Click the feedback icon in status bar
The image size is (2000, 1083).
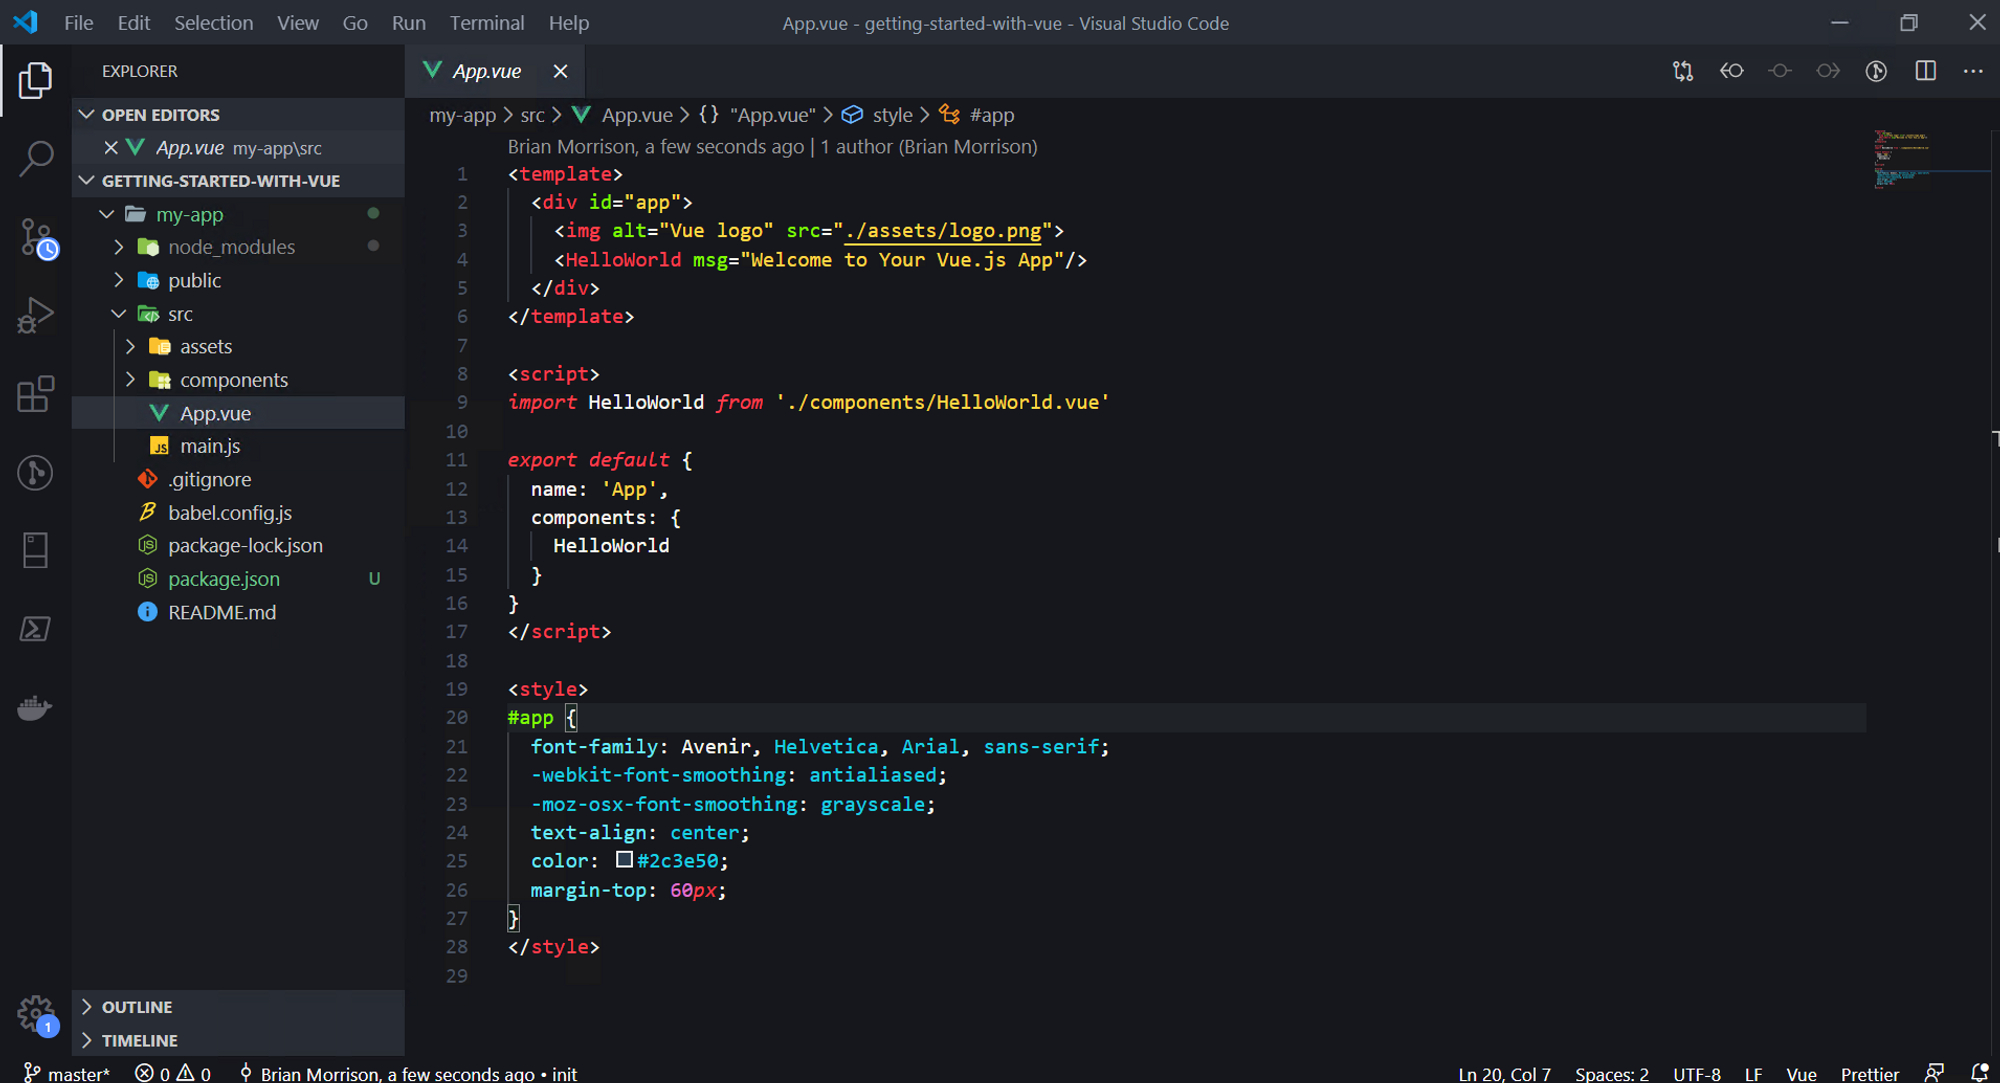(1934, 1073)
